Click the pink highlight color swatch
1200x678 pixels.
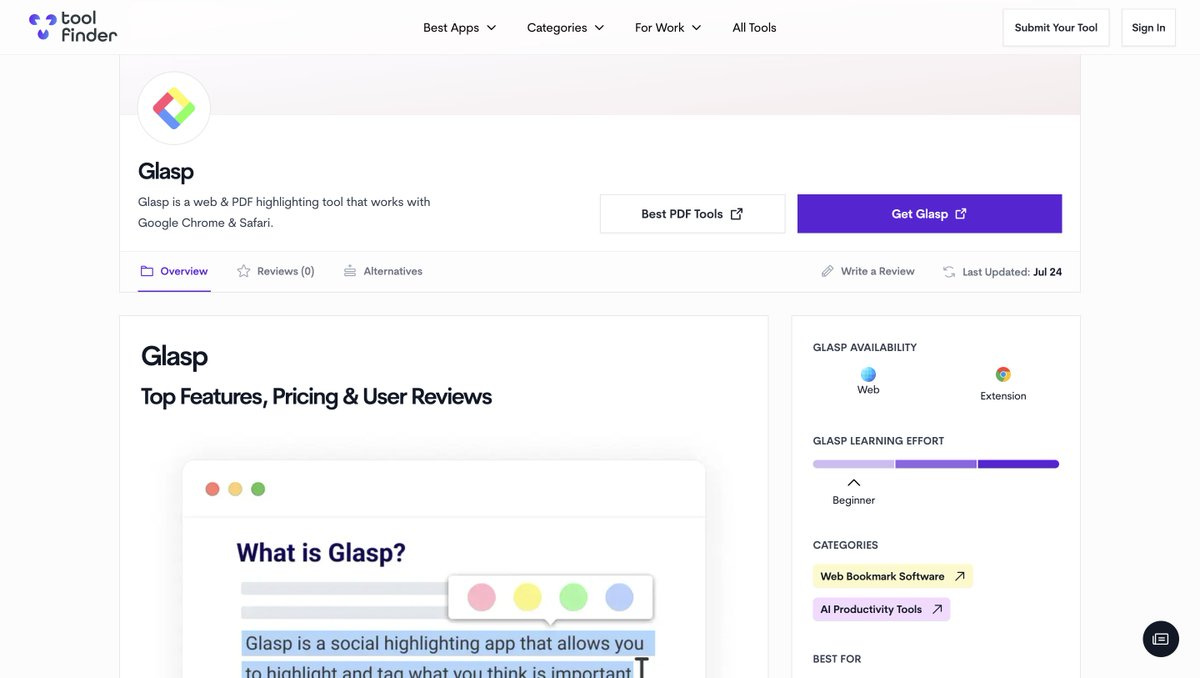point(482,597)
